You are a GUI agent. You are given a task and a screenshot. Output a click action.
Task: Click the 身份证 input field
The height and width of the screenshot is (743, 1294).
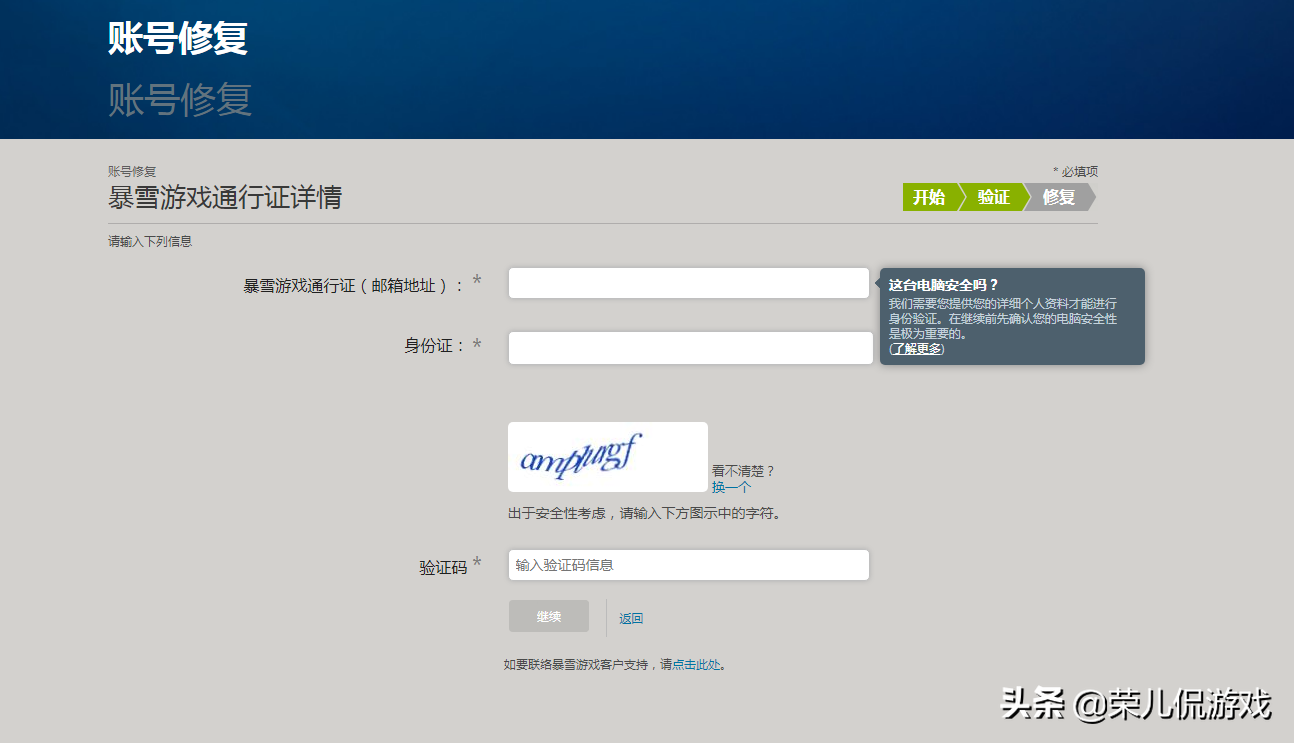691,348
